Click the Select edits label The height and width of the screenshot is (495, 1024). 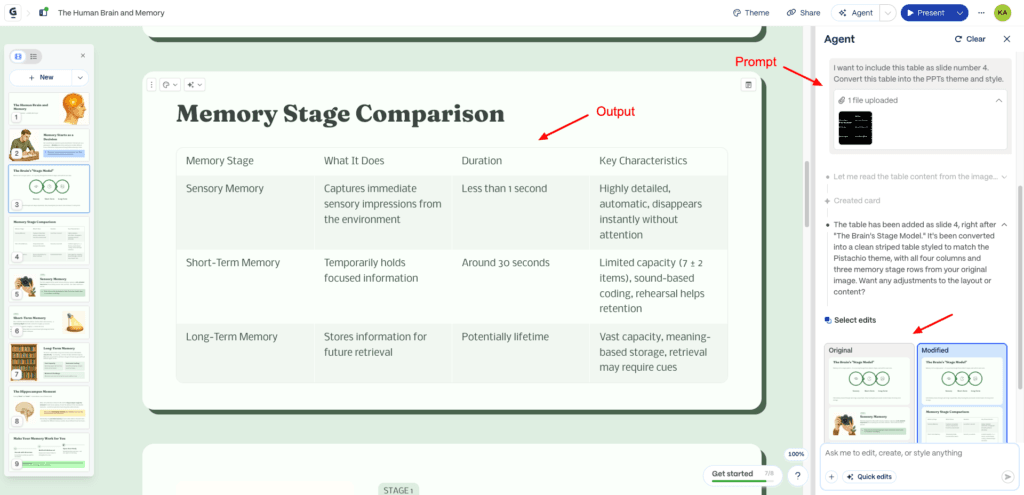[x=855, y=320]
